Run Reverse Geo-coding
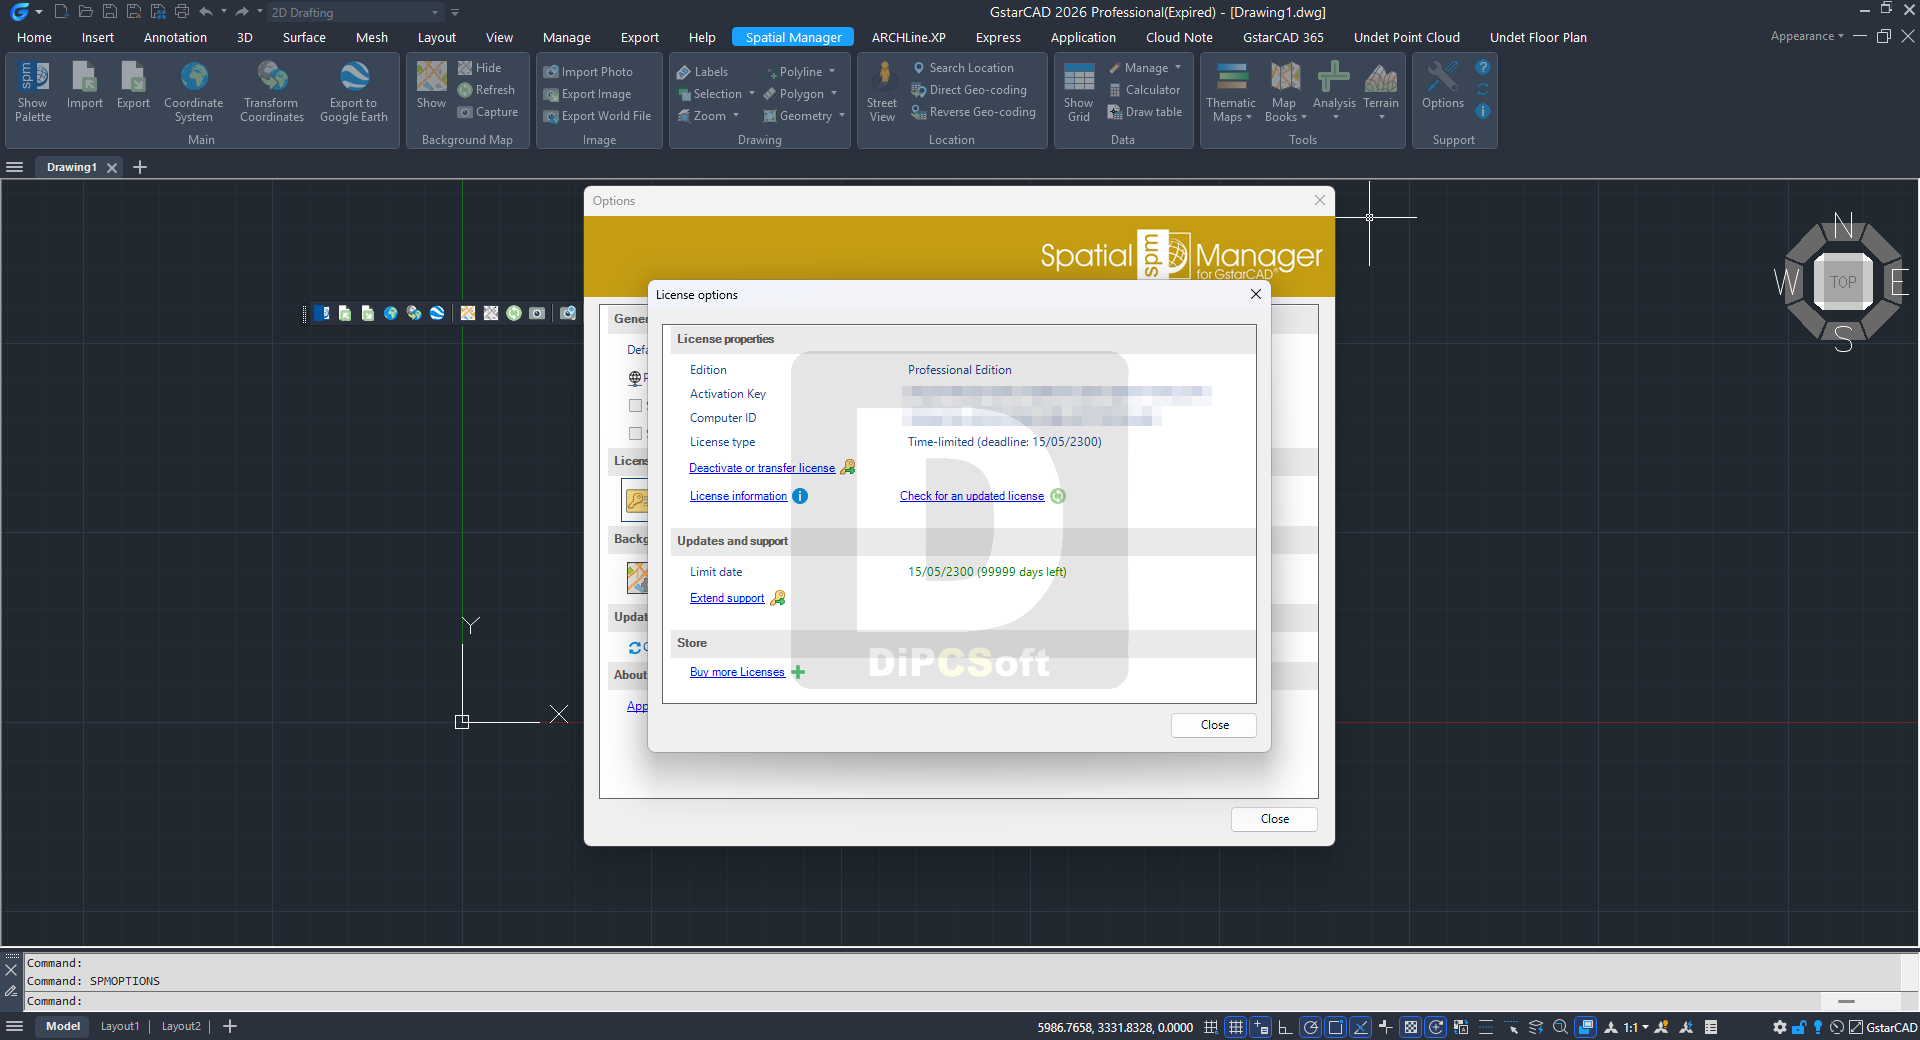The image size is (1920, 1040). tap(973, 112)
